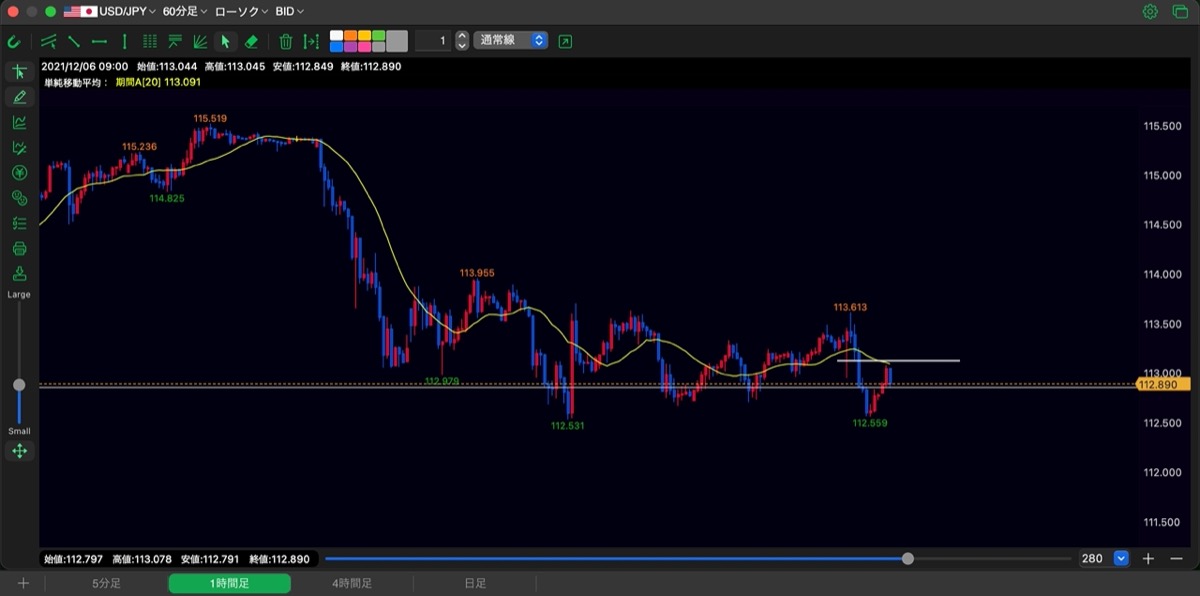Viewport: 1200px width, 596px height.
Task: Click the printer icon in sidebar
Action: pyautogui.click(x=19, y=248)
